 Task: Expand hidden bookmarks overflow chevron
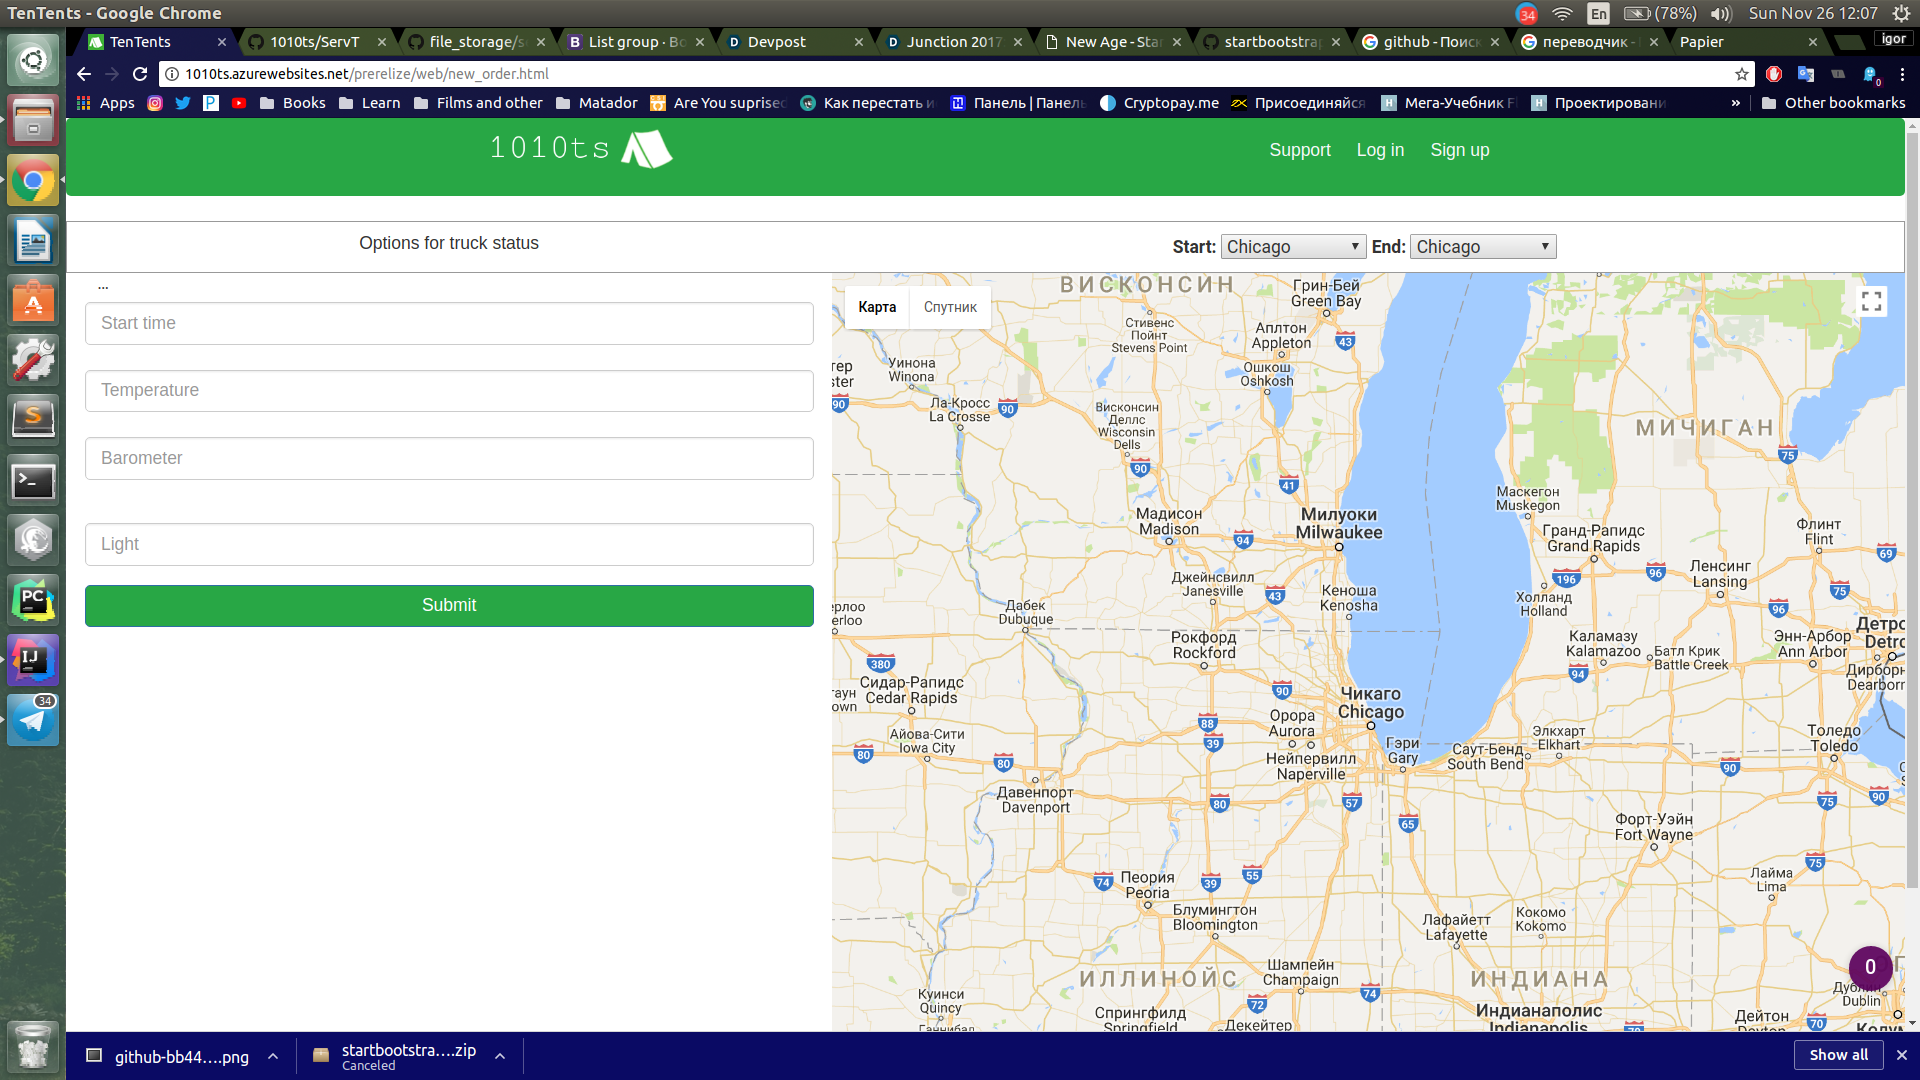[1735, 103]
